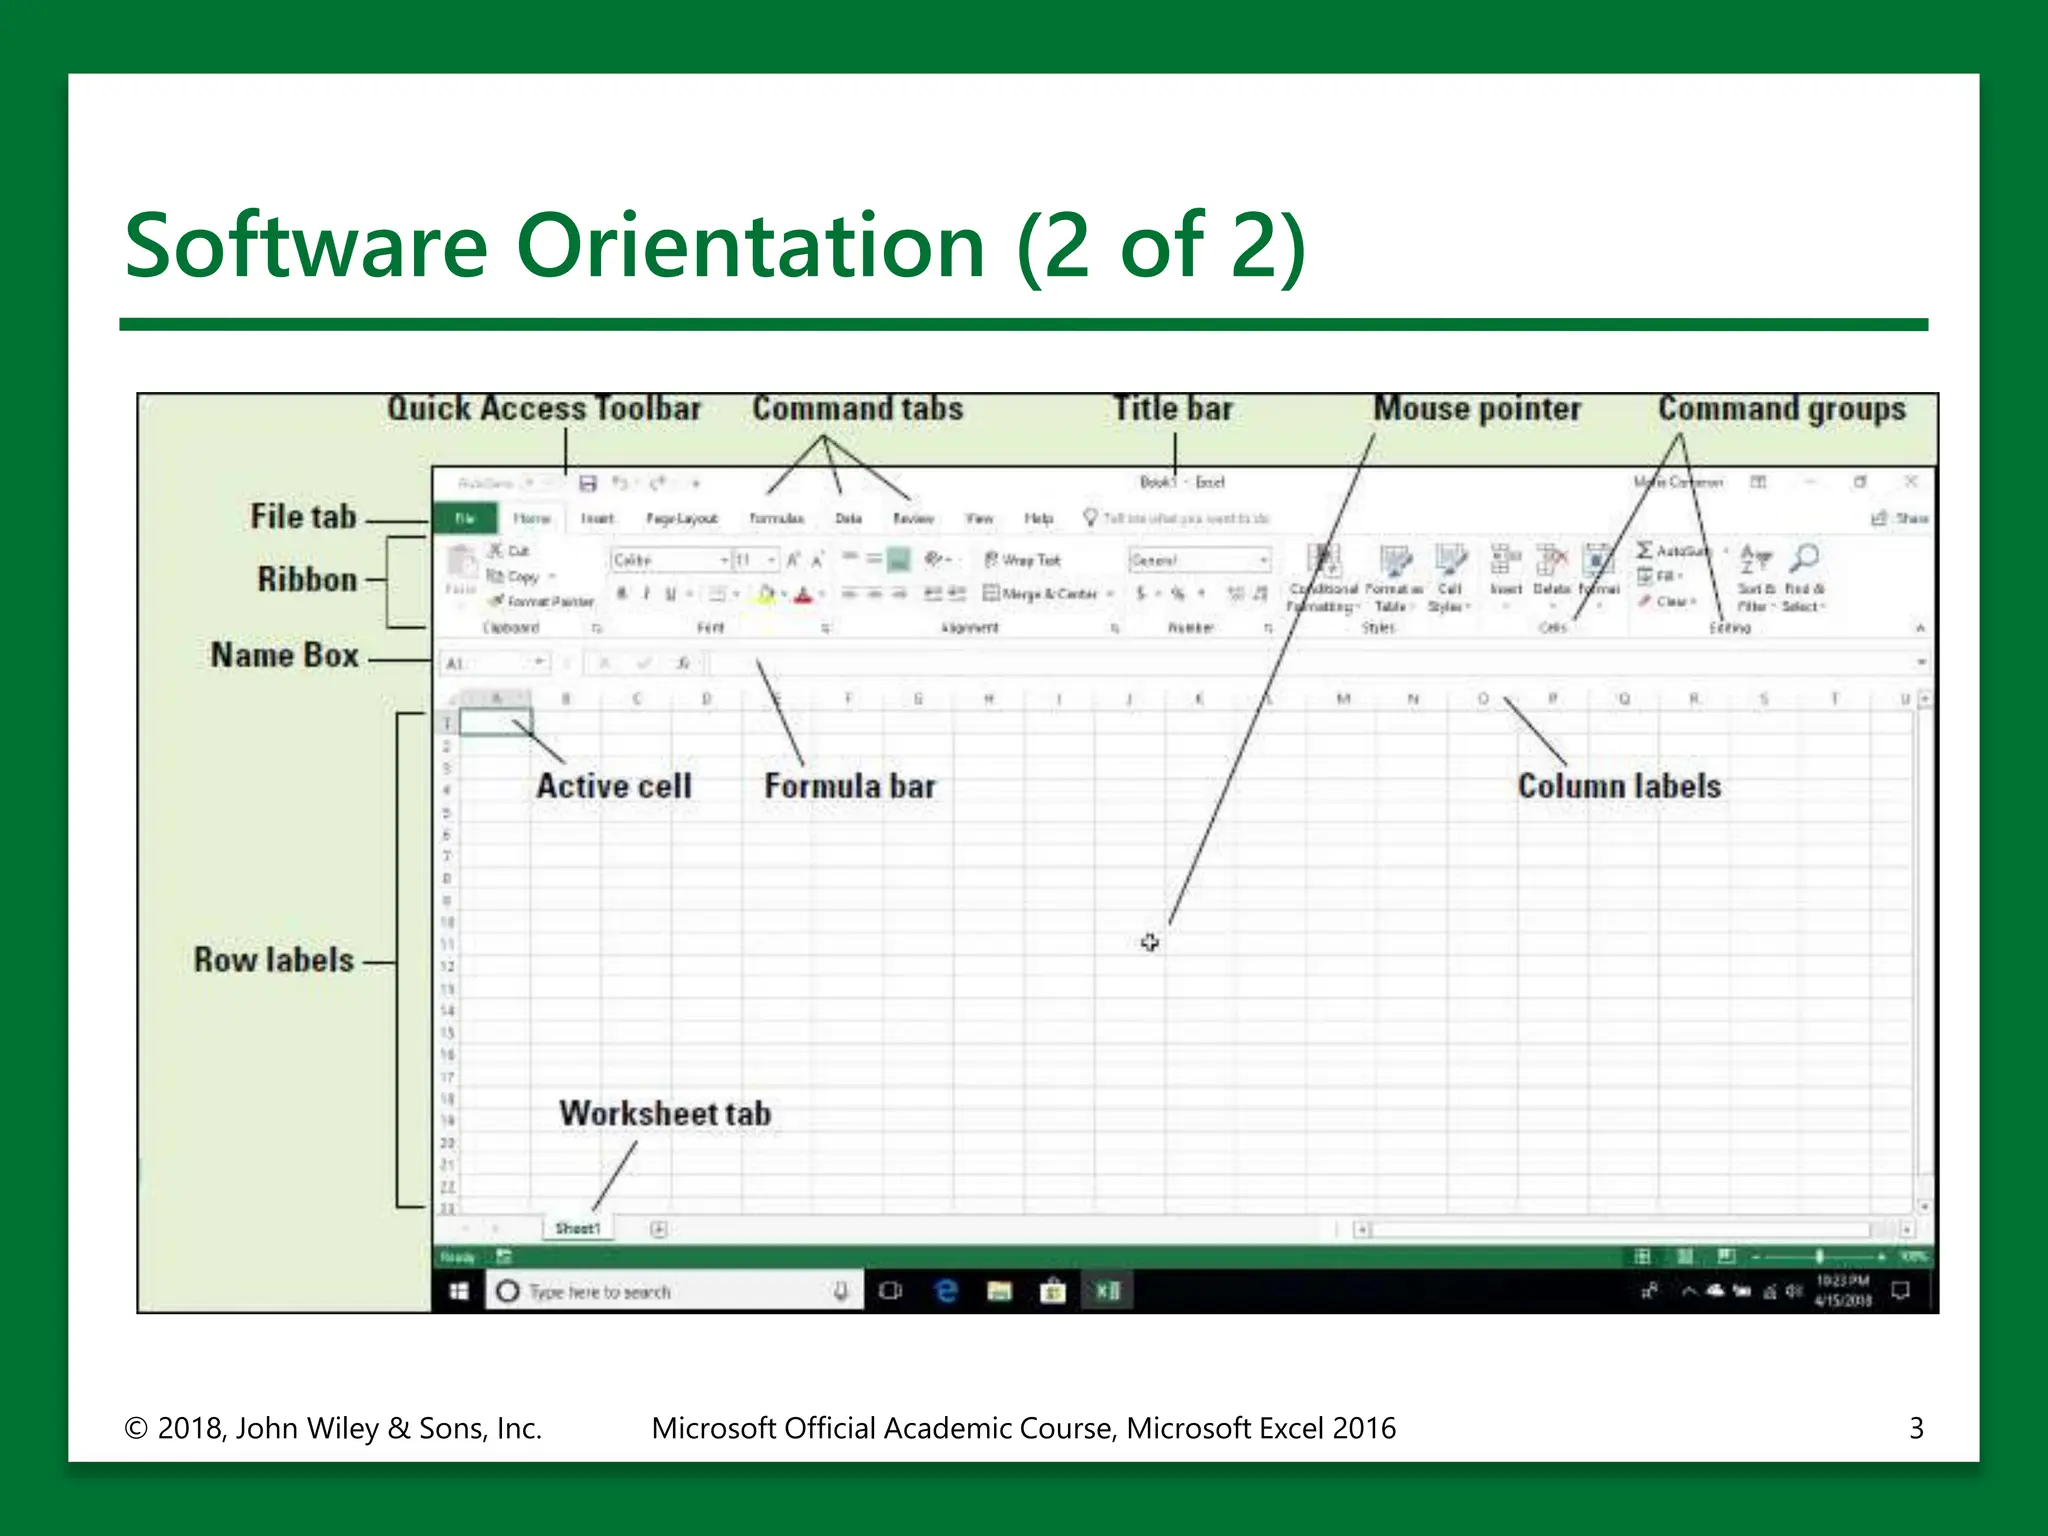Open the Conditional Formatting dropdown

[x=1324, y=578]
